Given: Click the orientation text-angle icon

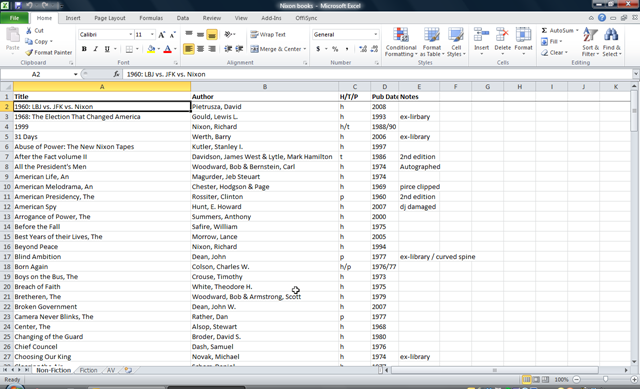Looking at the screenshot, I should 228,35.
